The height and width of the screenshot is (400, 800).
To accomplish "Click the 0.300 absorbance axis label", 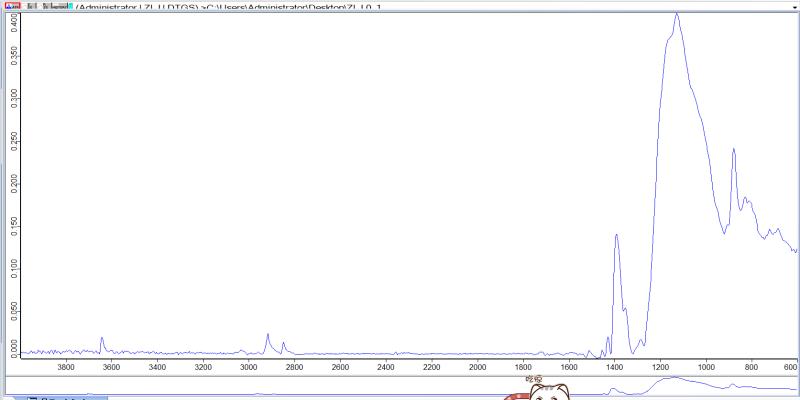I will coord(14,100).
